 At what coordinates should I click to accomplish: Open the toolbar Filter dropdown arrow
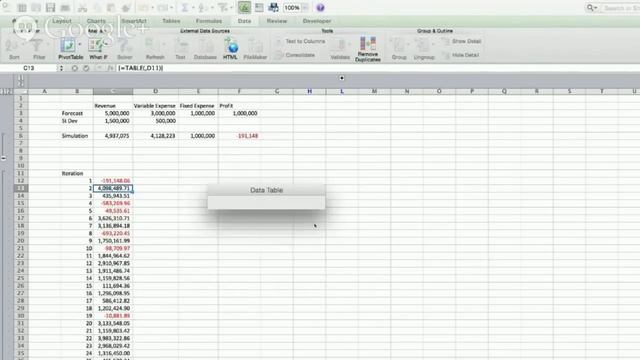231,8
